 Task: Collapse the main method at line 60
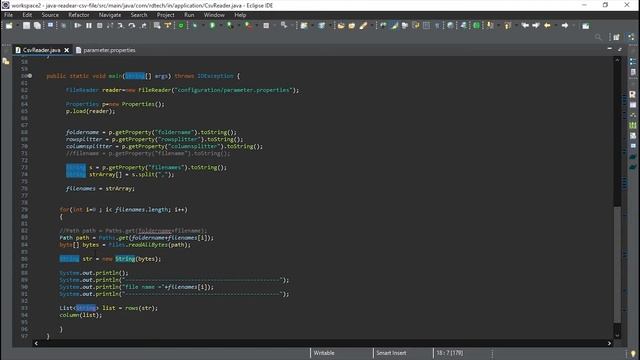(x=30, y=76)
